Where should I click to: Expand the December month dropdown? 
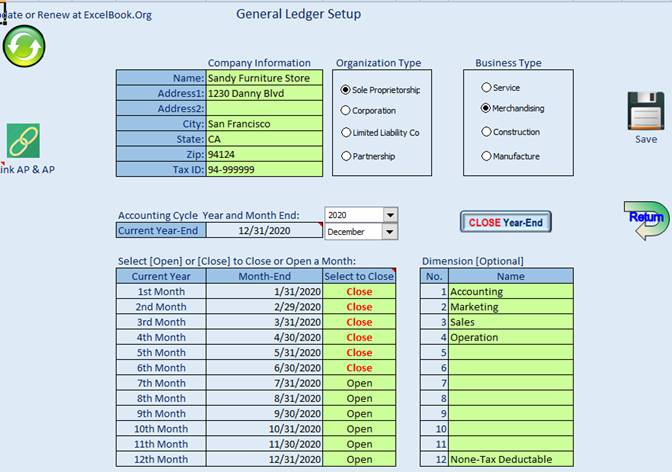tap(390, 232)
